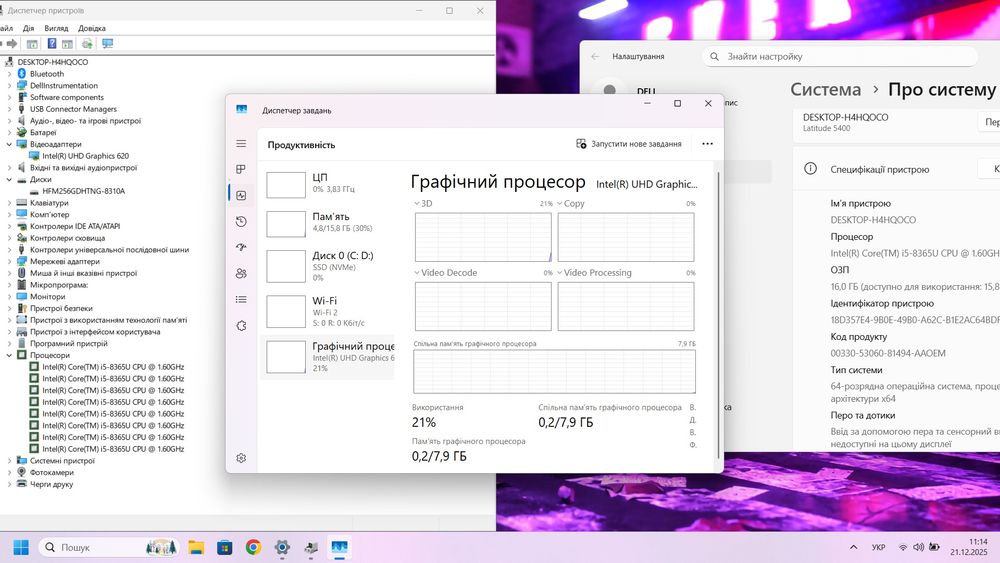Click Система breadcrumb link in Settings
The image size is (1000, 563).
pyautogui.click(x=825, y=89)
